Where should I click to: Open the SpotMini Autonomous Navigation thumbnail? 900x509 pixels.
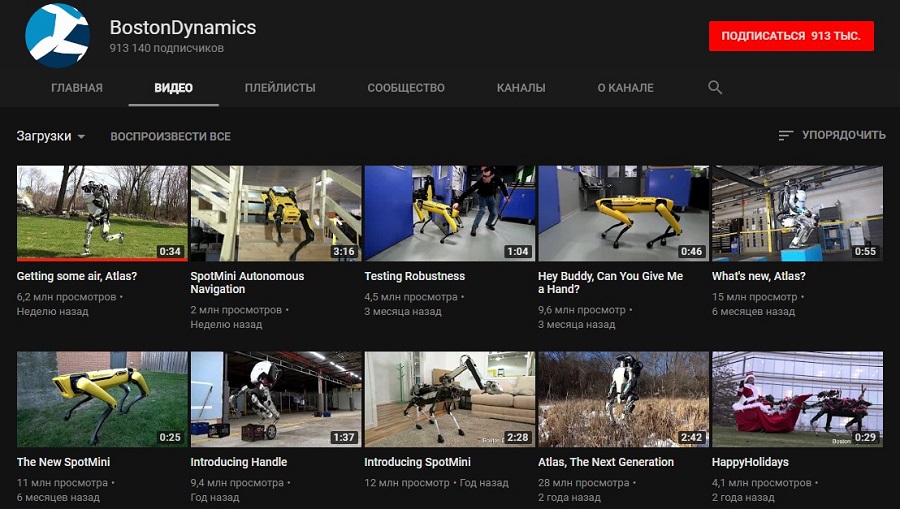276,213
